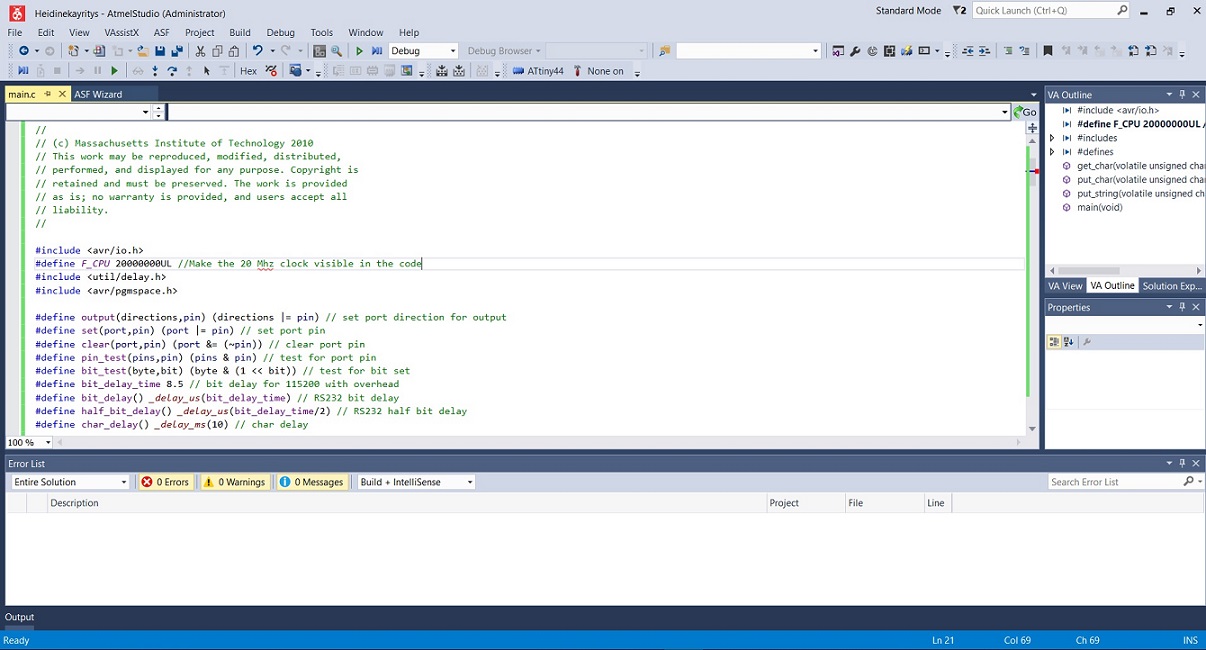Open the VAssistX menu

point(120,31)
